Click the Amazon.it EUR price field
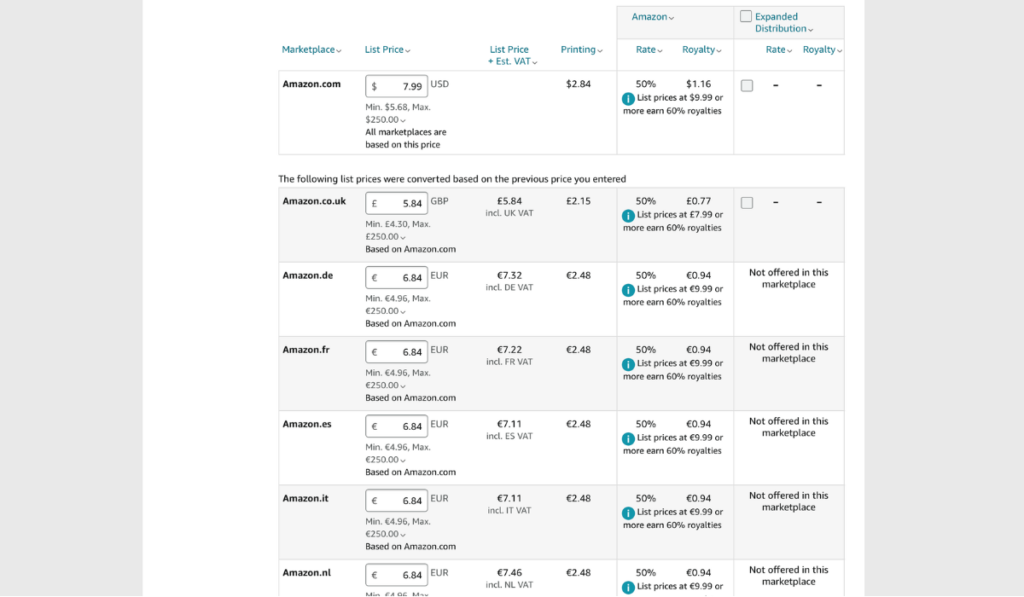Image resolution: width=1024 pixels, height=597 pixels. point(396,501)
